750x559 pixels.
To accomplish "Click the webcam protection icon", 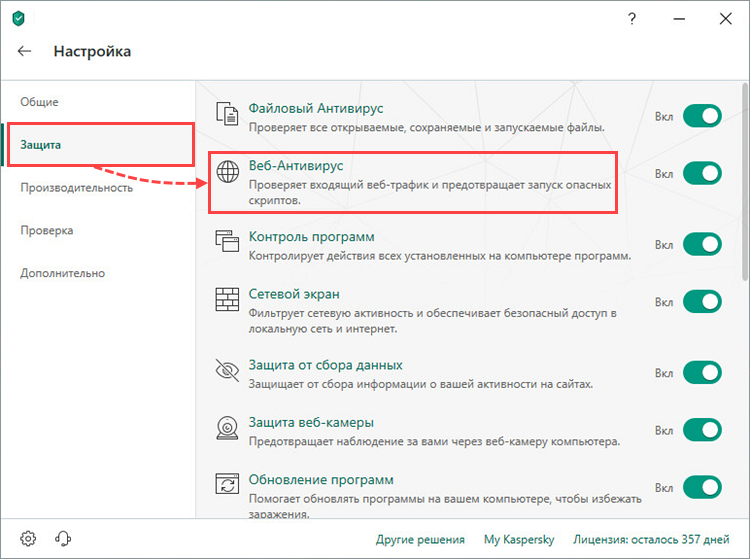I will click(227, 428).
